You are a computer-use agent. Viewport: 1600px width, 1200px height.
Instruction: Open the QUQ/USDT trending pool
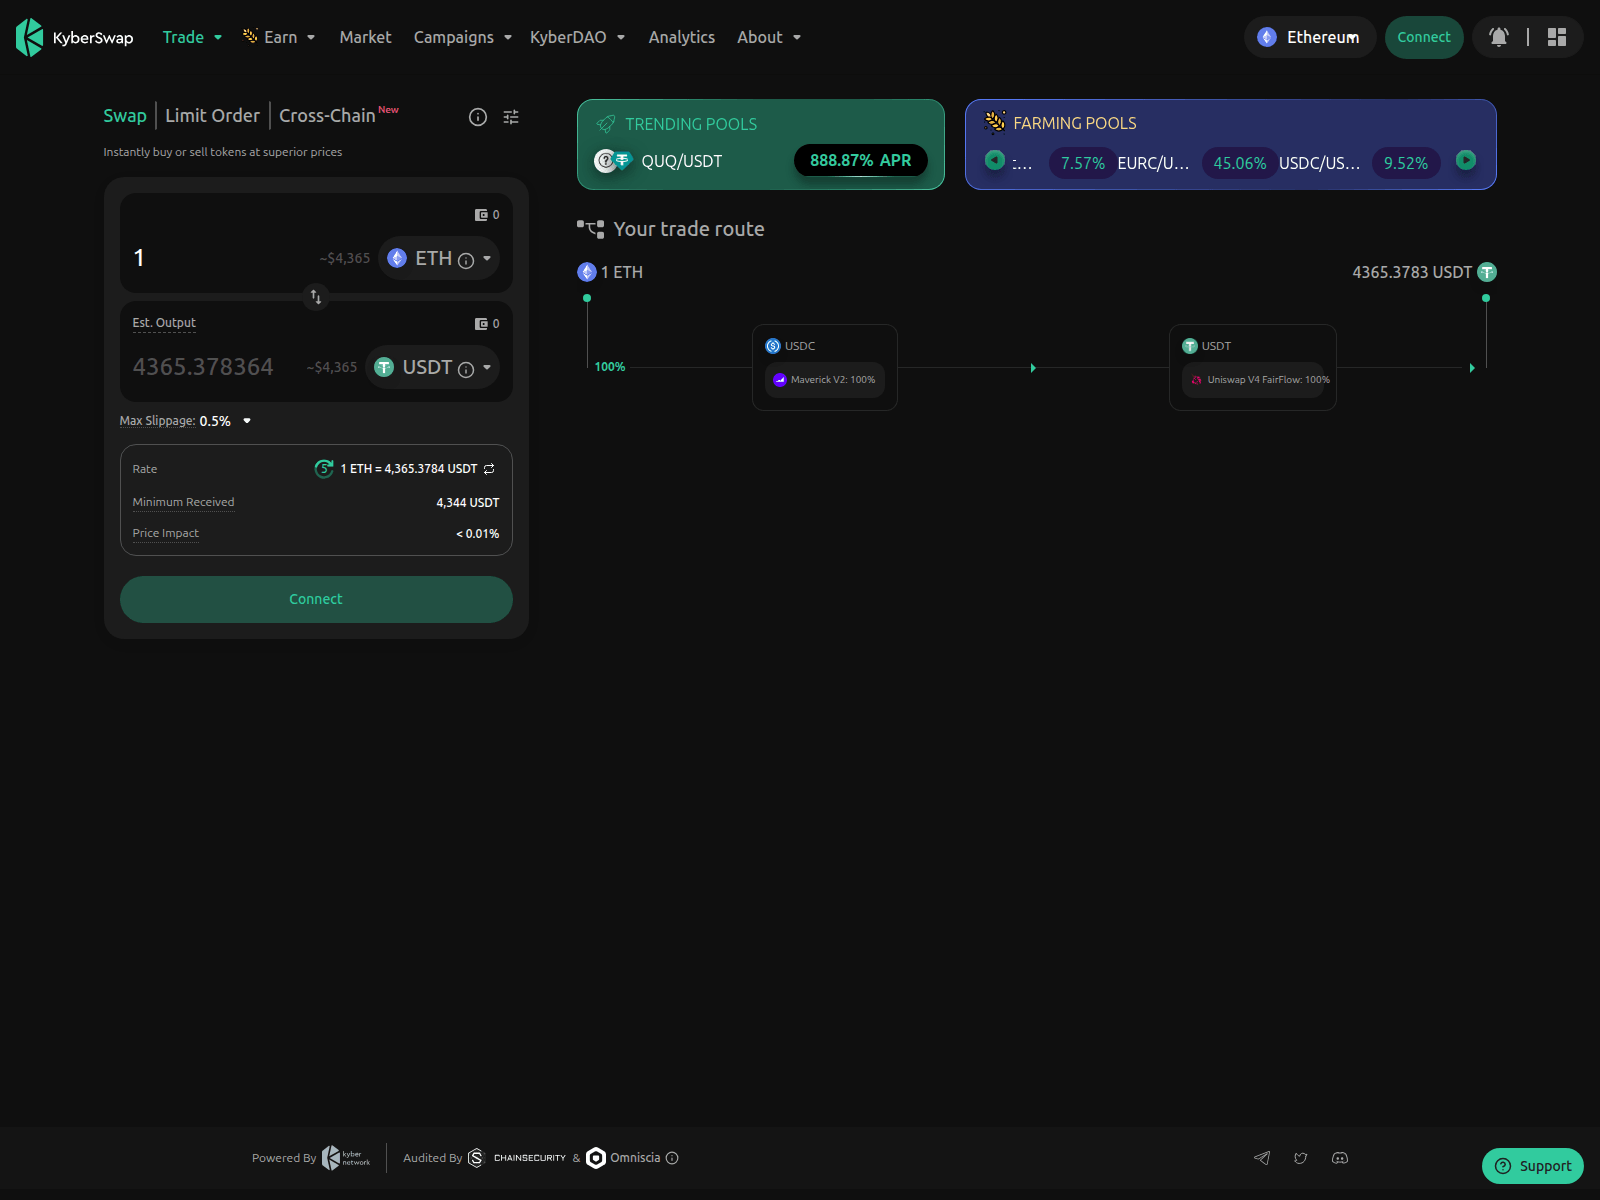[x=682, y=161]
